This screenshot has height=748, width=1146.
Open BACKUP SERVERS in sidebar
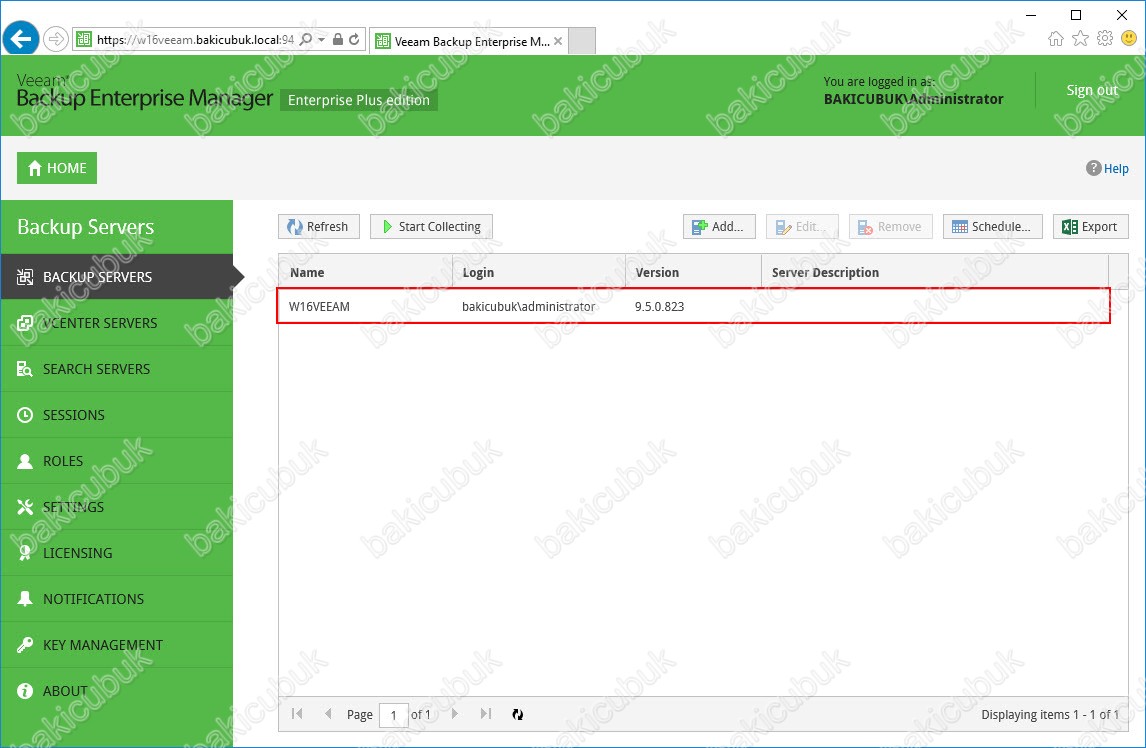pyautogui.click(x=117, y=276)
